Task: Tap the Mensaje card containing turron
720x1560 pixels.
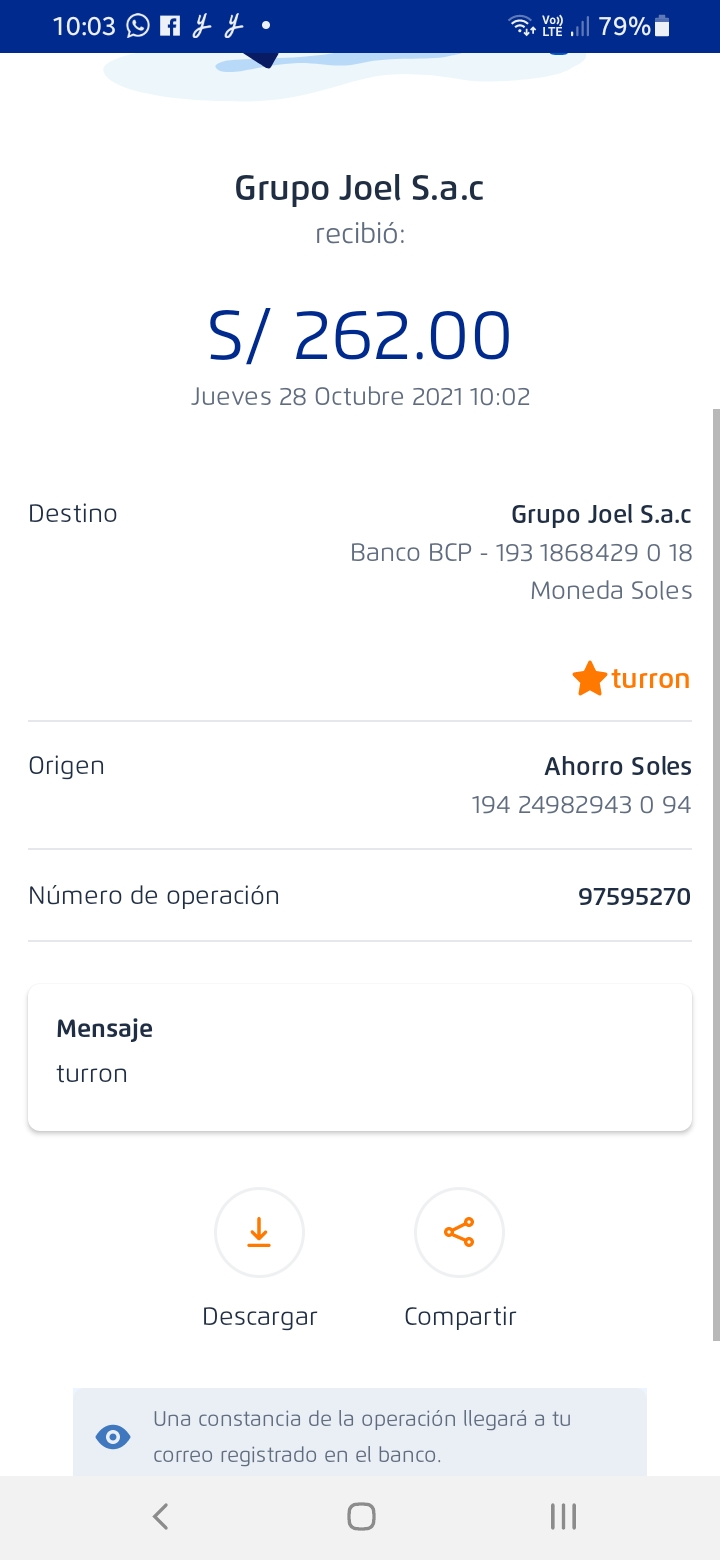Action: (x=360, y=1057)
